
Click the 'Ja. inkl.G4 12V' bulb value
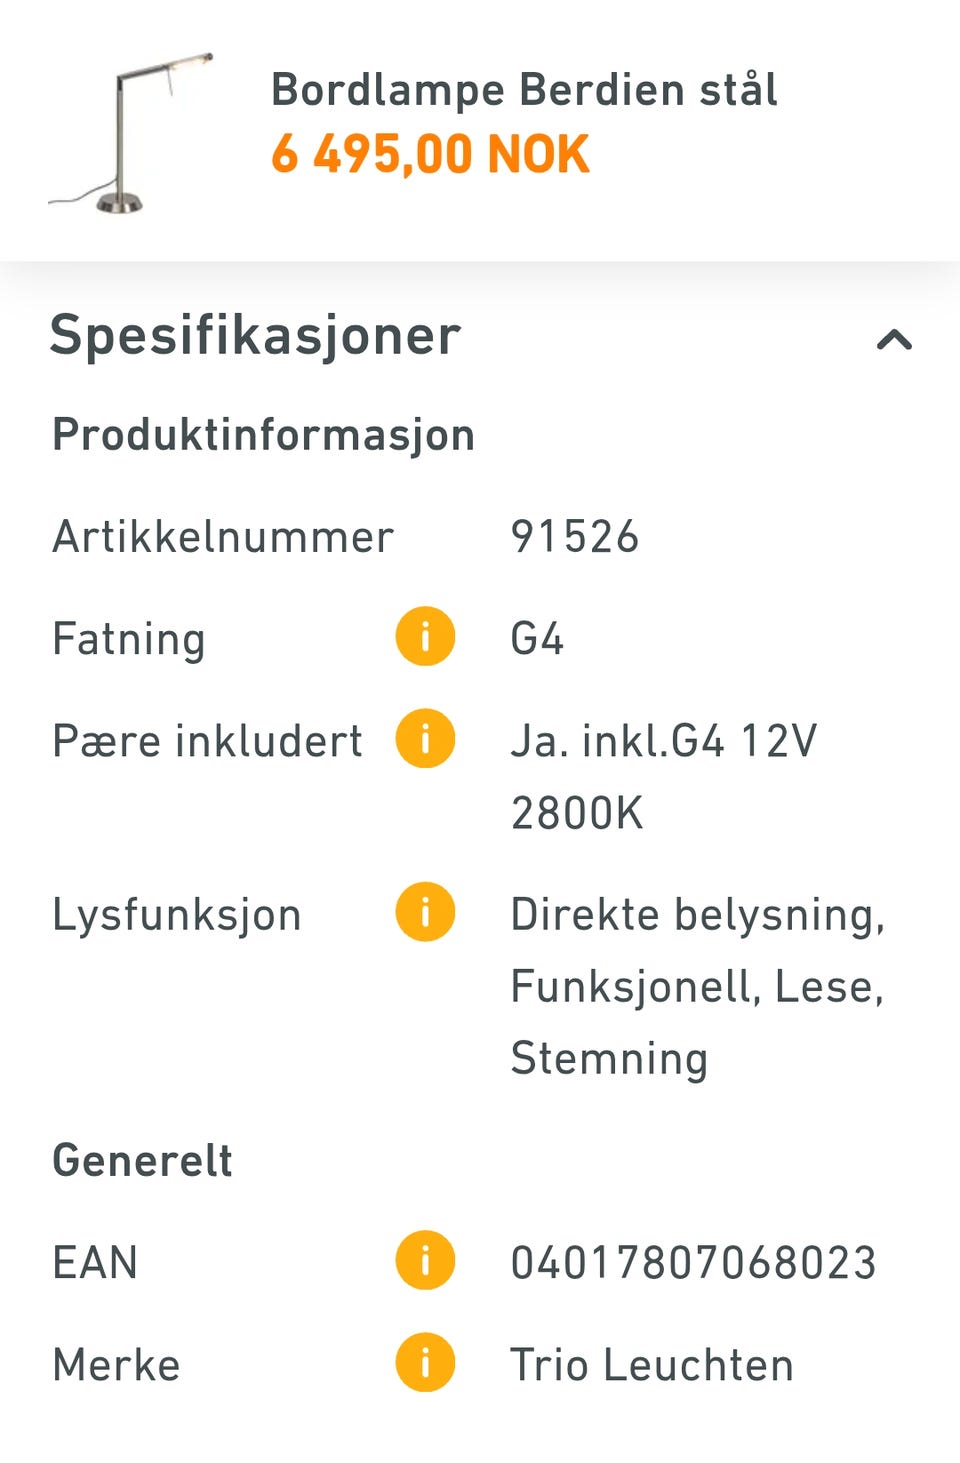coord(663,742)
